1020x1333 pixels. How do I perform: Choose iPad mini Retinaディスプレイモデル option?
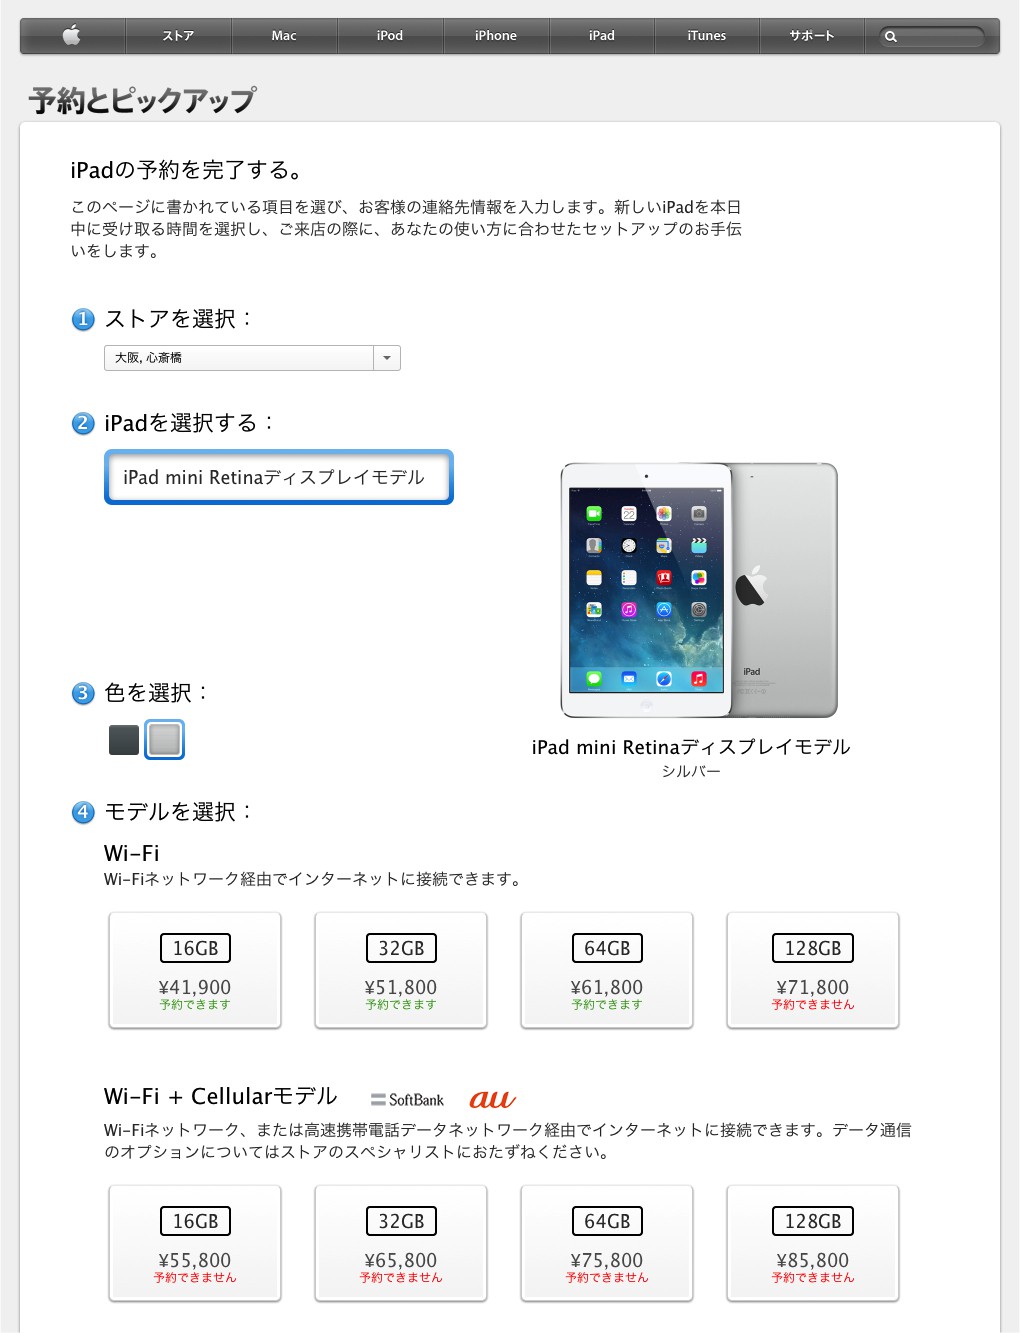tap(279, 477)
